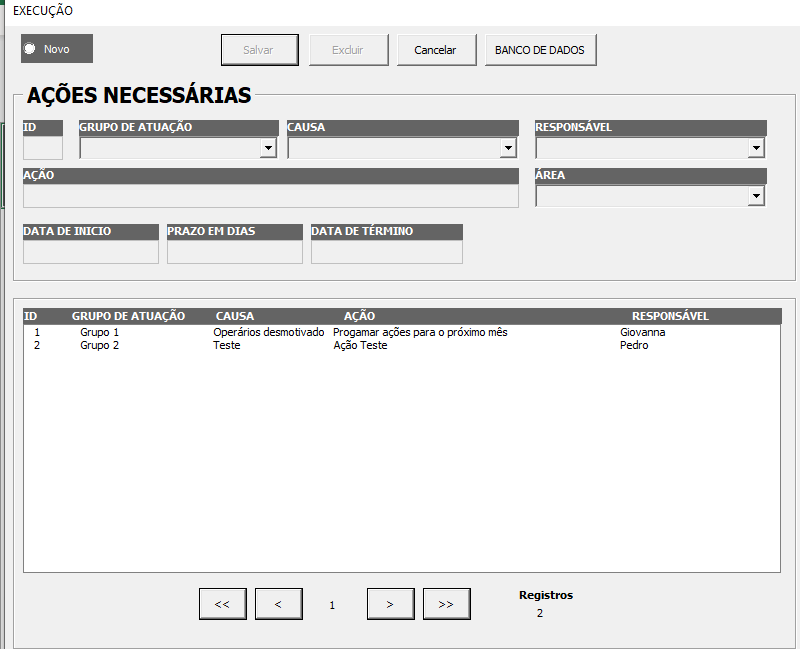Click the Salvar button
The width and height of the screenshot is (800, 649).
pyautogui.click(x=260, y=50)
